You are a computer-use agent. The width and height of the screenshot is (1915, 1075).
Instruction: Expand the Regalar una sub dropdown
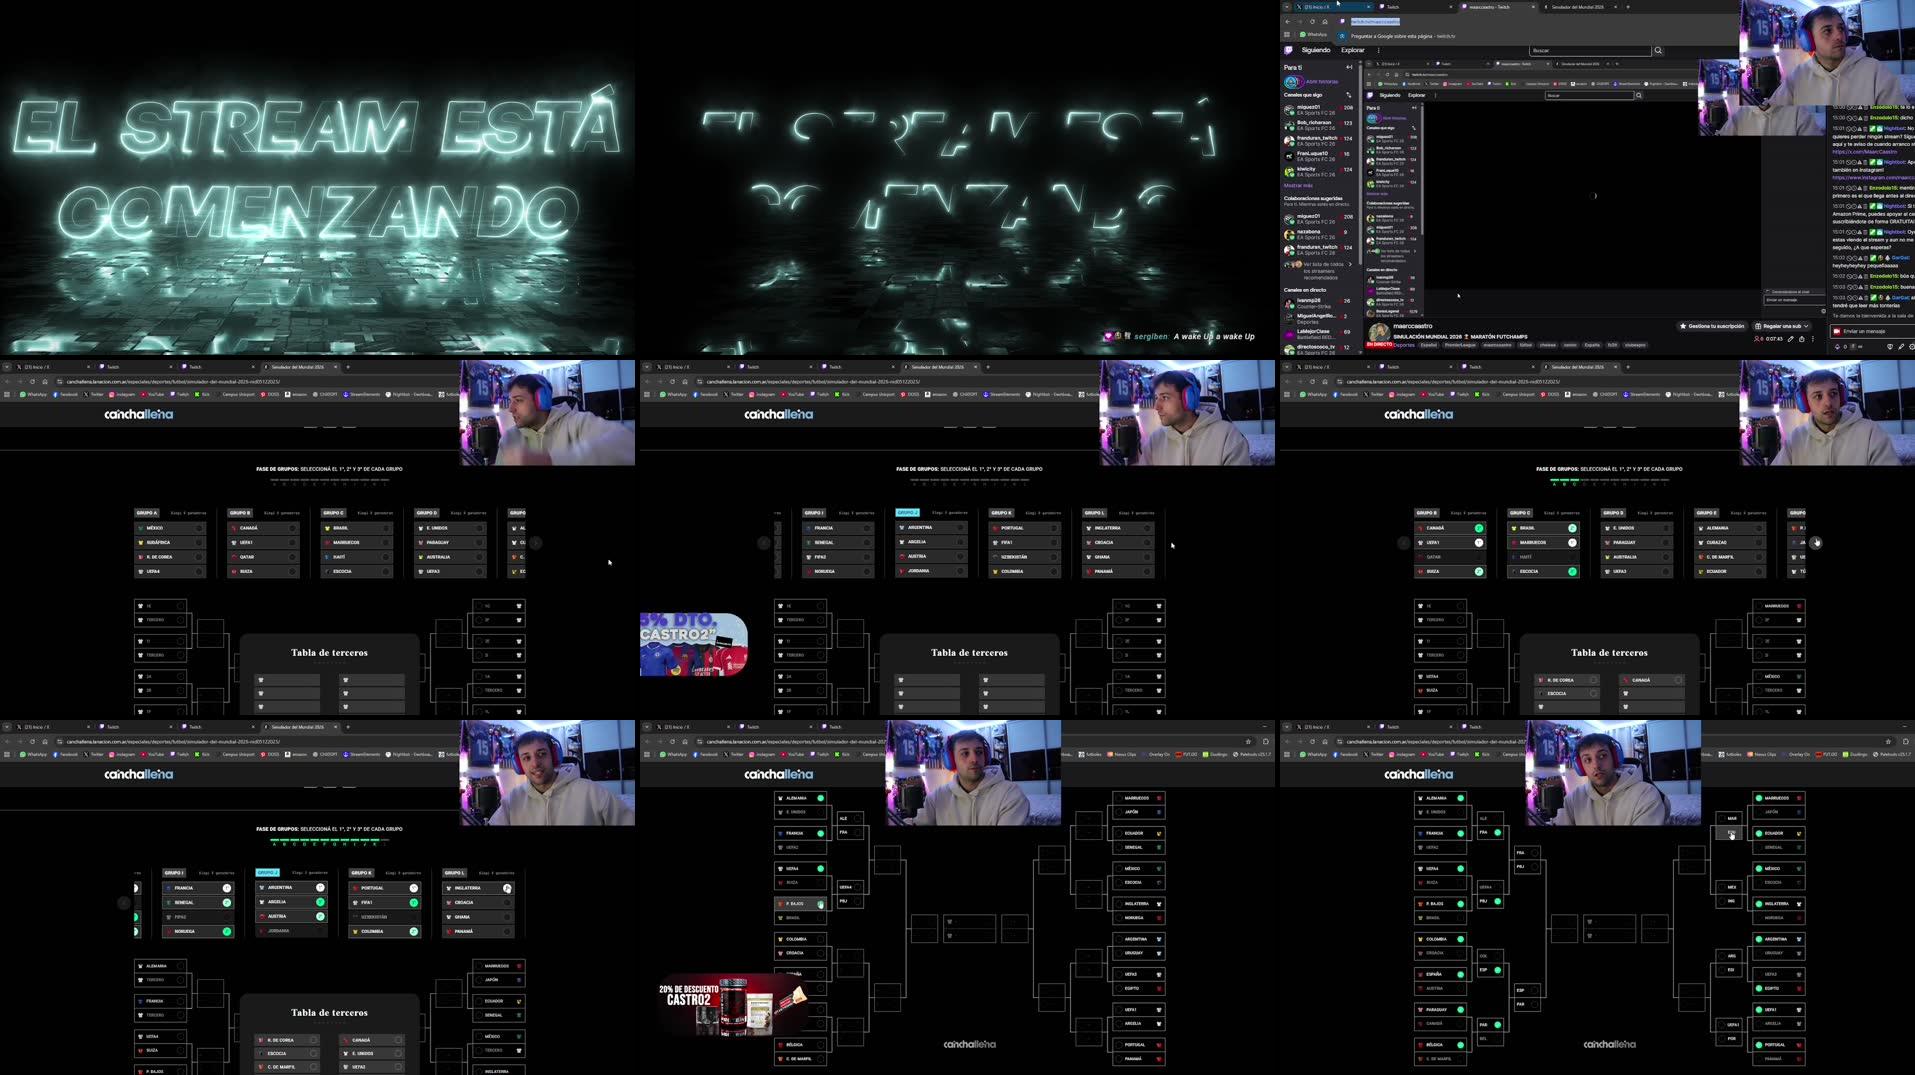tap(1805, 326)
